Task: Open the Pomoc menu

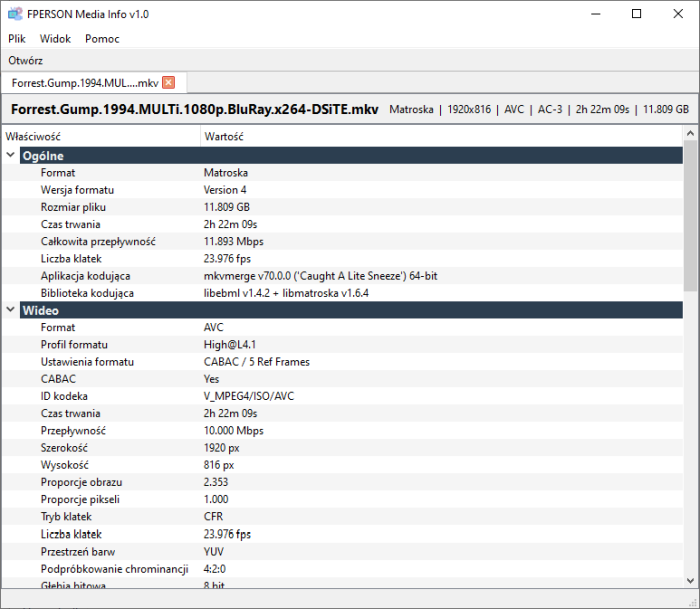Action: 102,39
